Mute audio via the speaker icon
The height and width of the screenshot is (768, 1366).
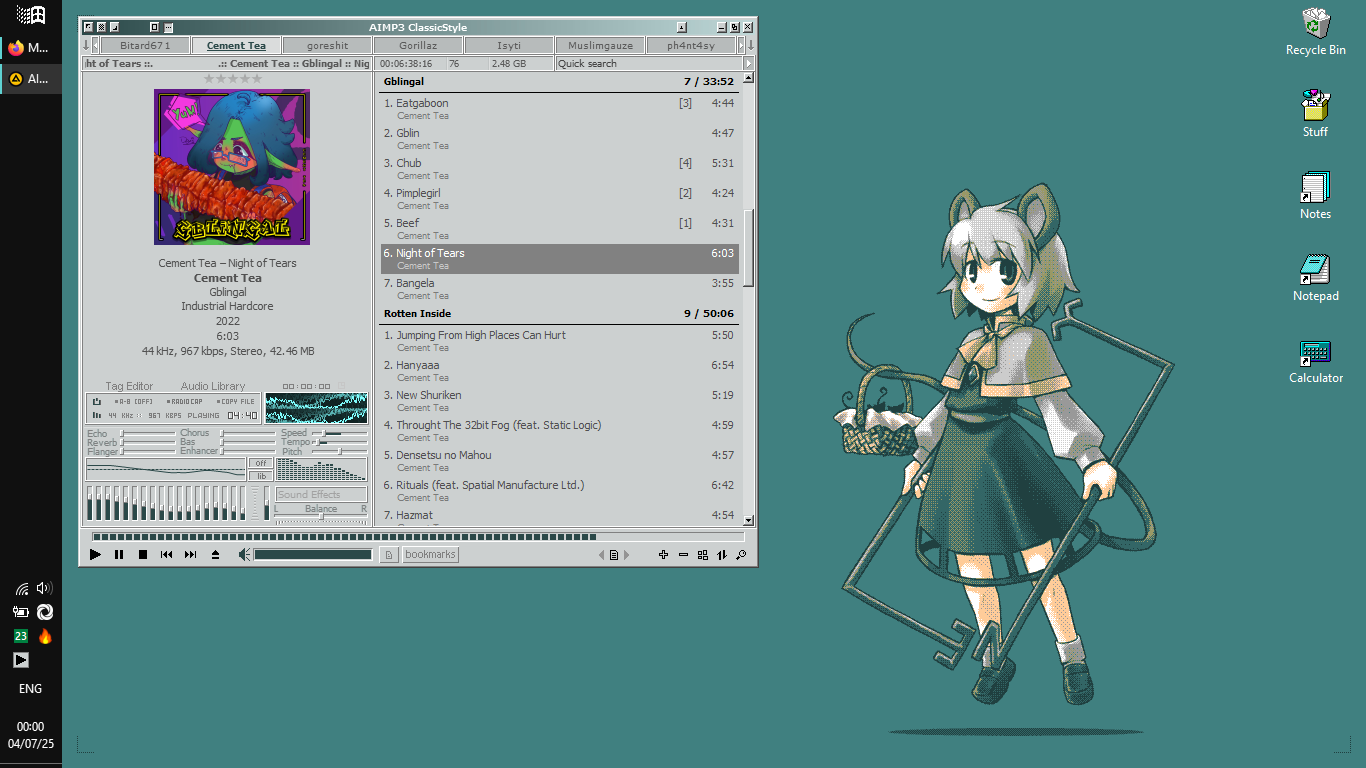[x=244, y=555]
